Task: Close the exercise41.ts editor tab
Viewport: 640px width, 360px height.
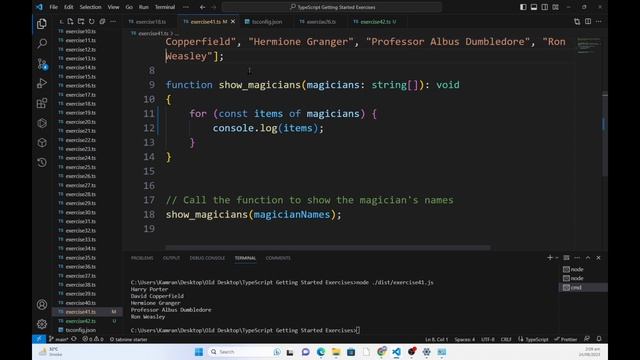Action: (x=233, y=22)
